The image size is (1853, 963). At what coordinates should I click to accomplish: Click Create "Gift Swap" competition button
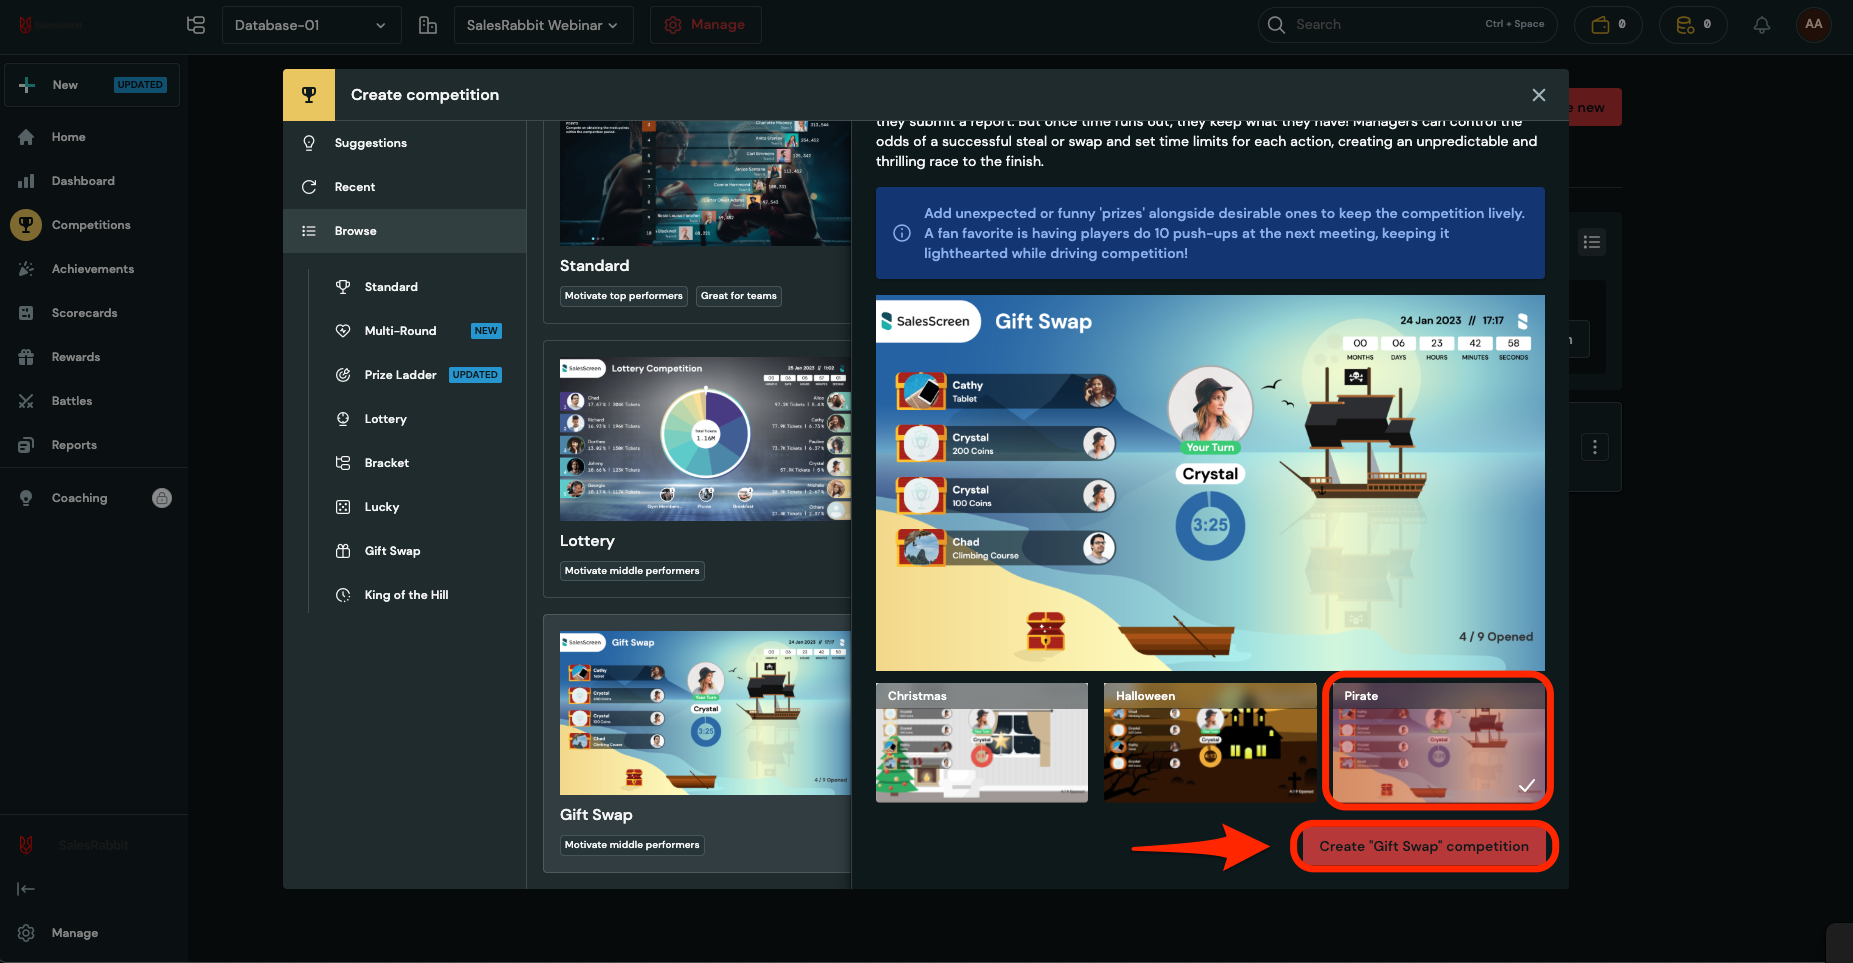[1423, 846]
